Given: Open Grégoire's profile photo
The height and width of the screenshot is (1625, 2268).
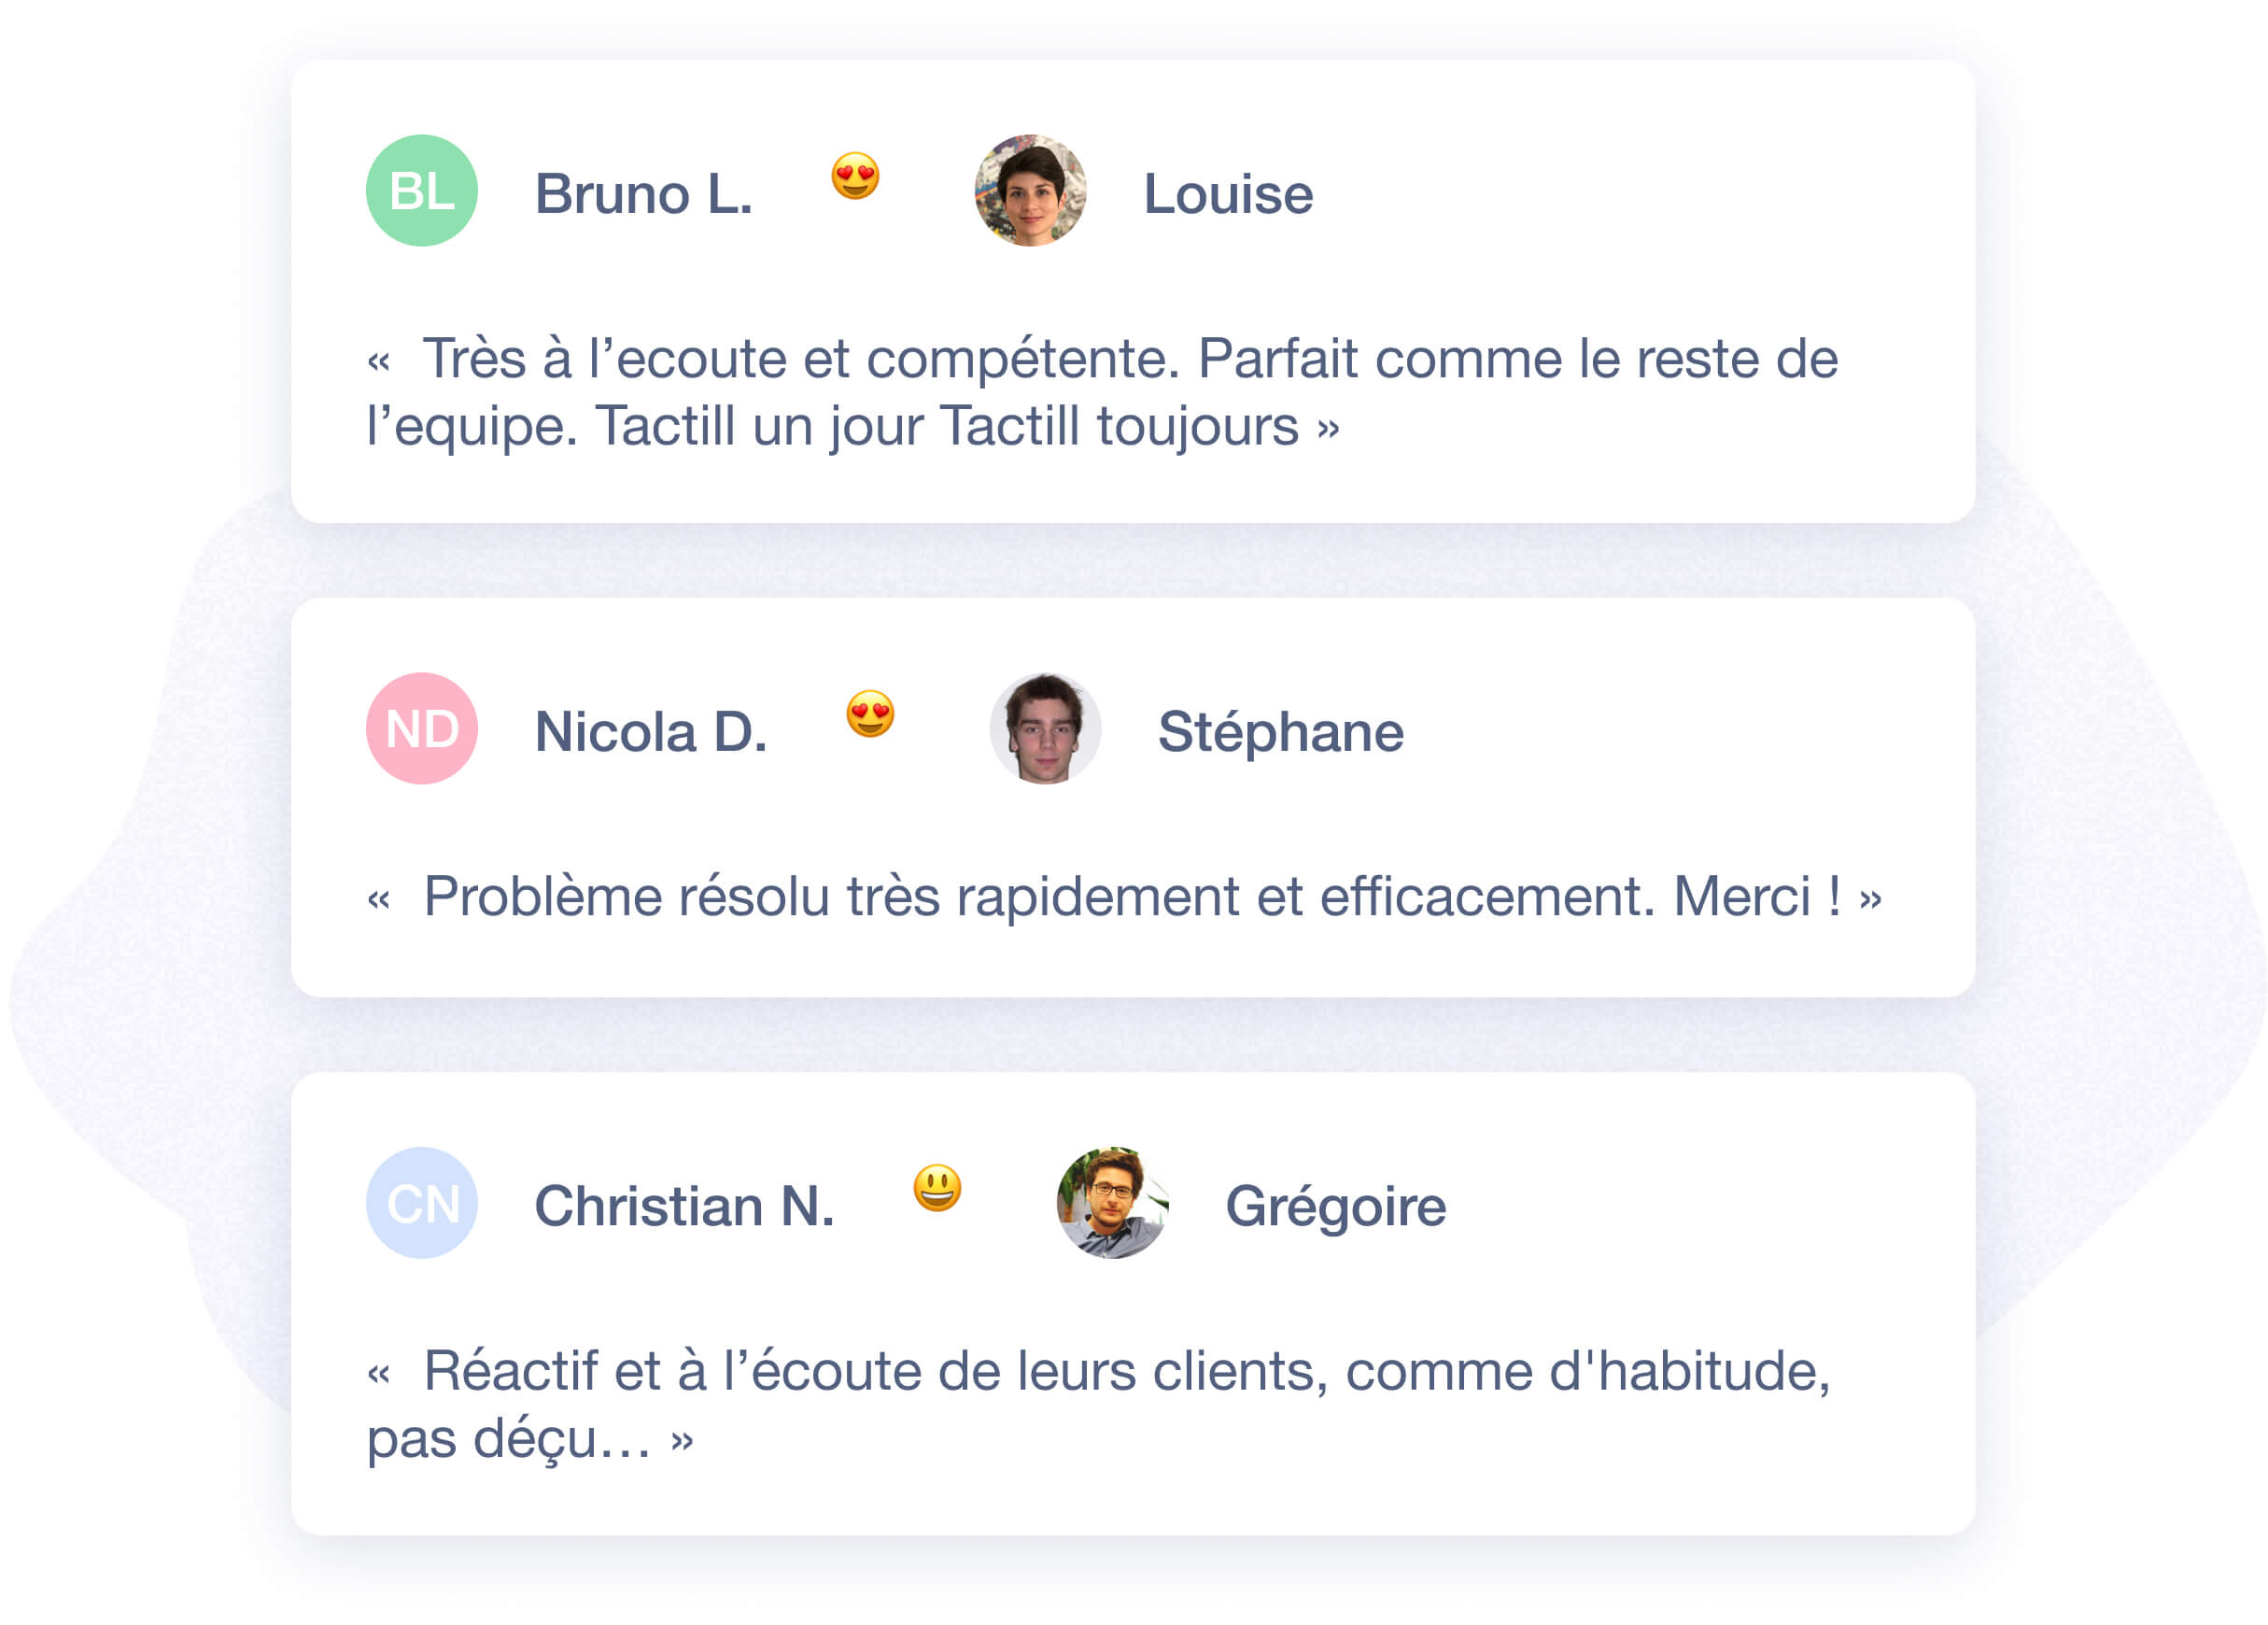Looking at the screenshot, I should pos(1112,1203).
